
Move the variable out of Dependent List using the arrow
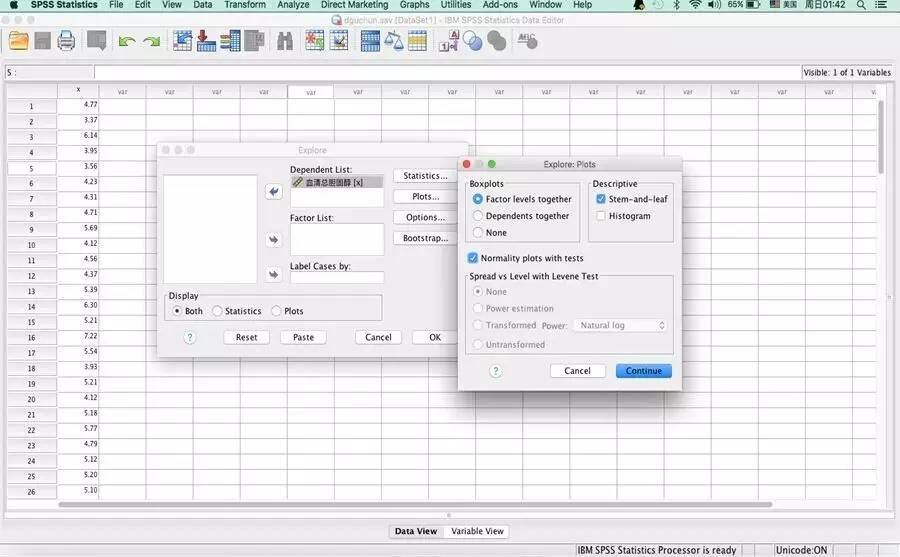pyautogui.click(x=273, y=191)
